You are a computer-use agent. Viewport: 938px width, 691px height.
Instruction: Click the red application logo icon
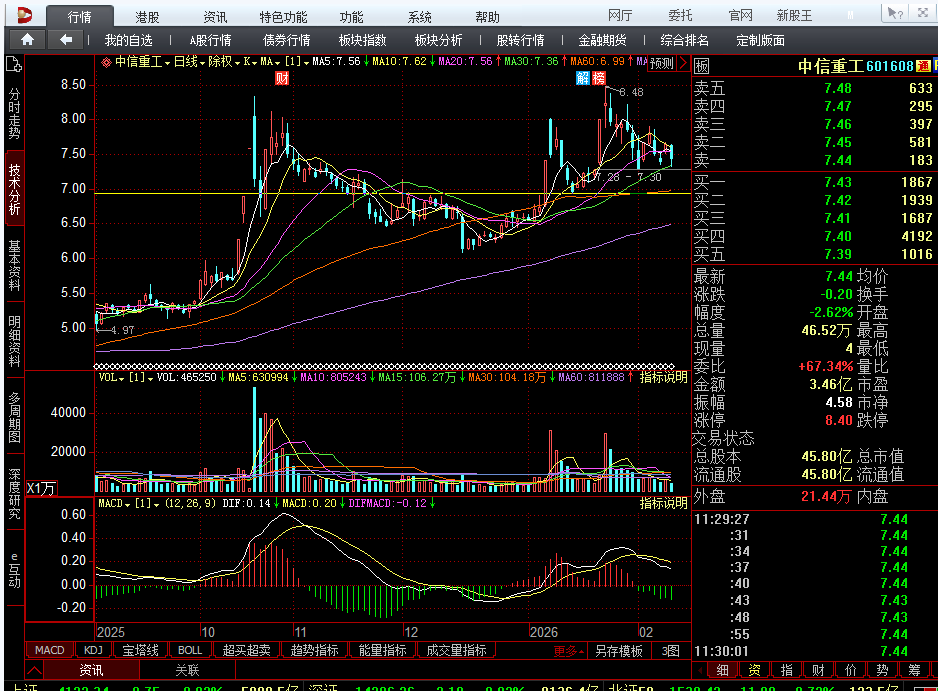[25, 15]
